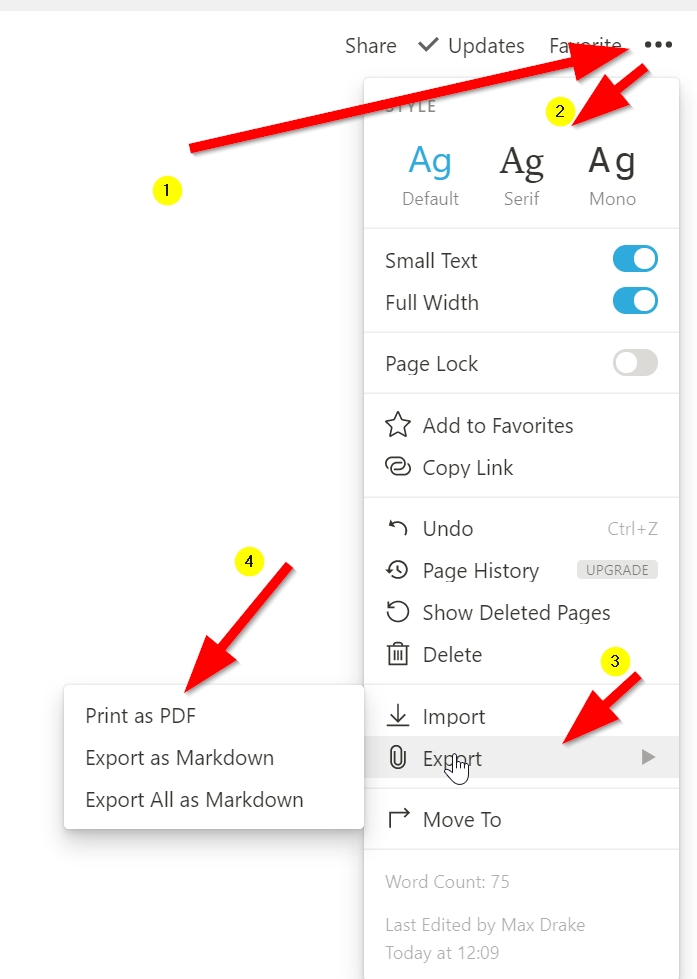The height and width of the screenshot is (979, 697).
Task: Expand the Export submenu arrow
Action: coord(648,758)
